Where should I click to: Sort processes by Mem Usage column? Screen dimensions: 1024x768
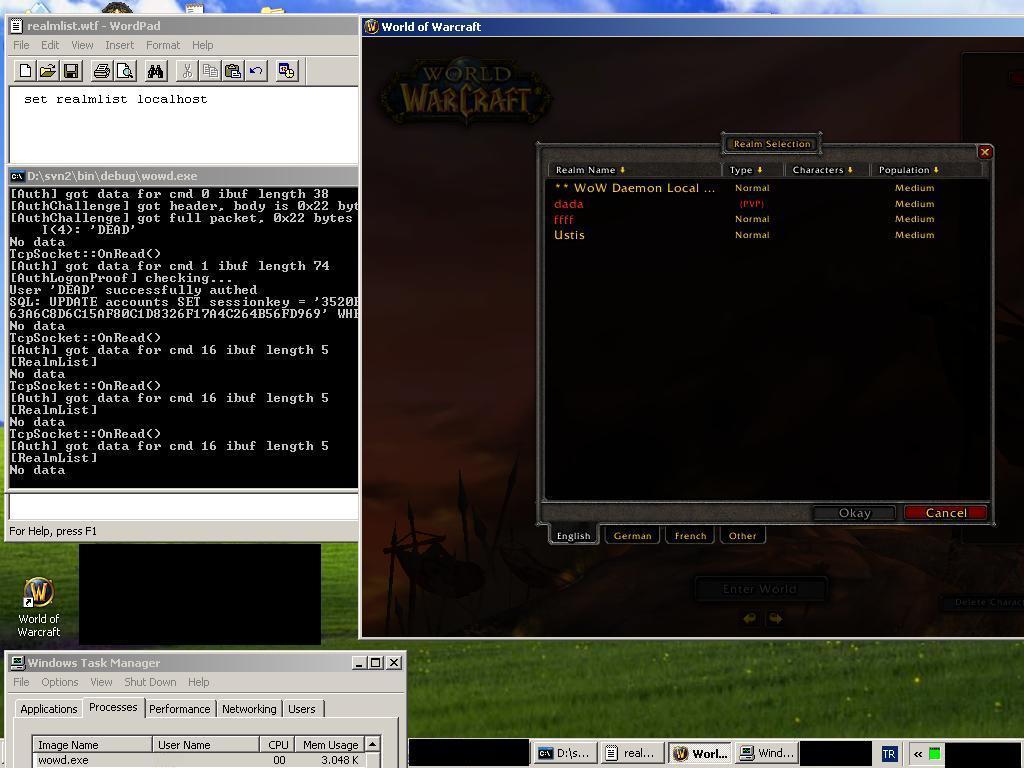[330, 744]
